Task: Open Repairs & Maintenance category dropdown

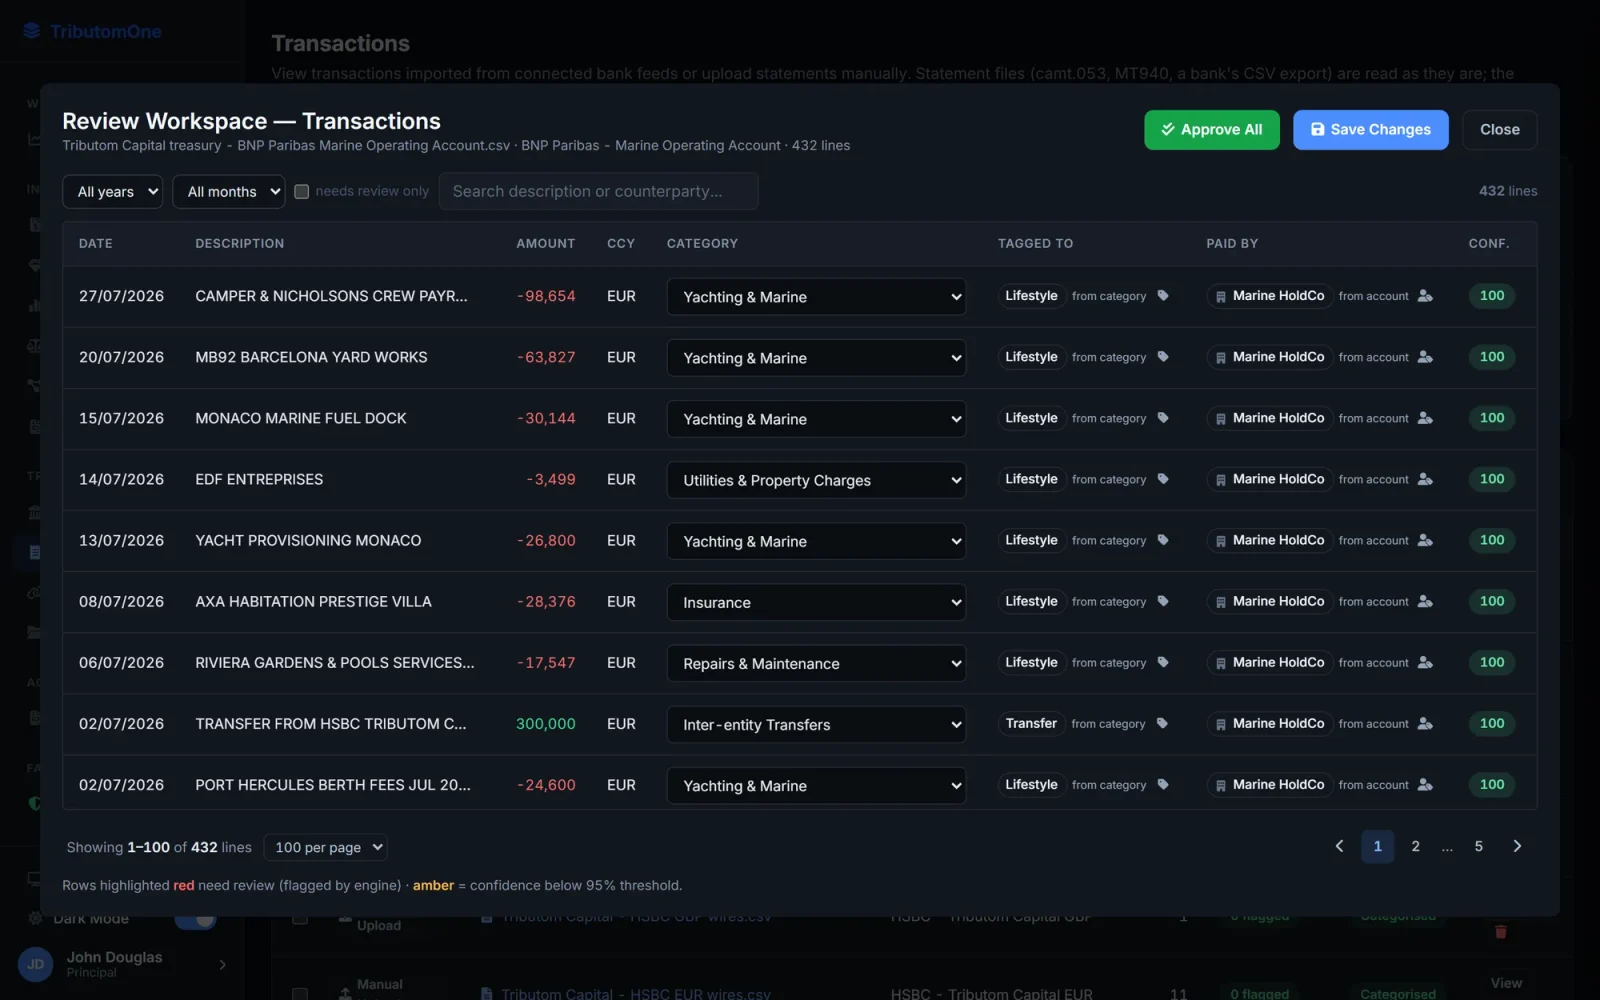Action: pos(816,663)
